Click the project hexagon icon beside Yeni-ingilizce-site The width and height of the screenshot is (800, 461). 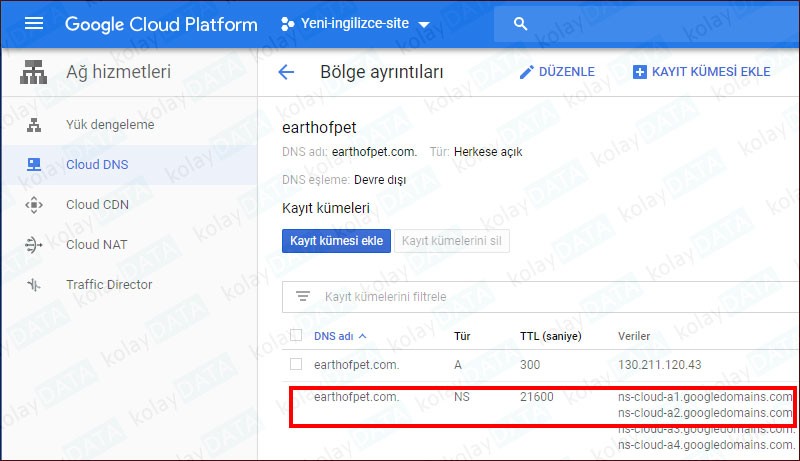click(288, 24)
